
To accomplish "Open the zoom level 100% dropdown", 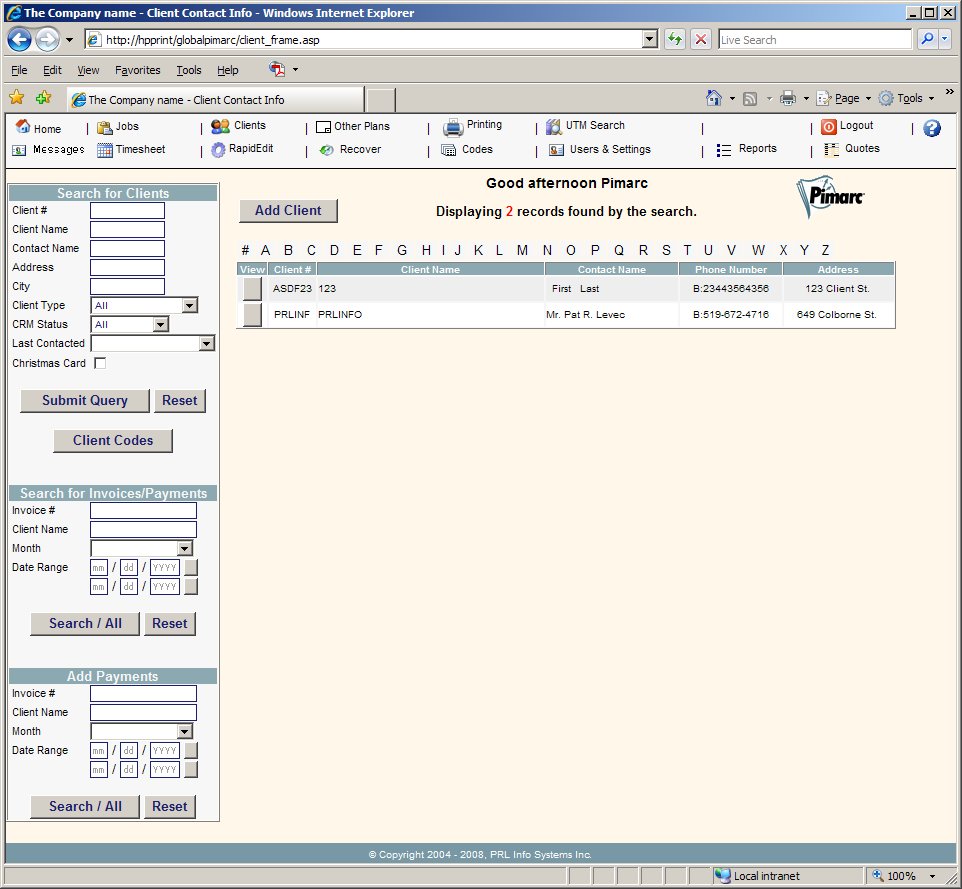I will 933,876.
